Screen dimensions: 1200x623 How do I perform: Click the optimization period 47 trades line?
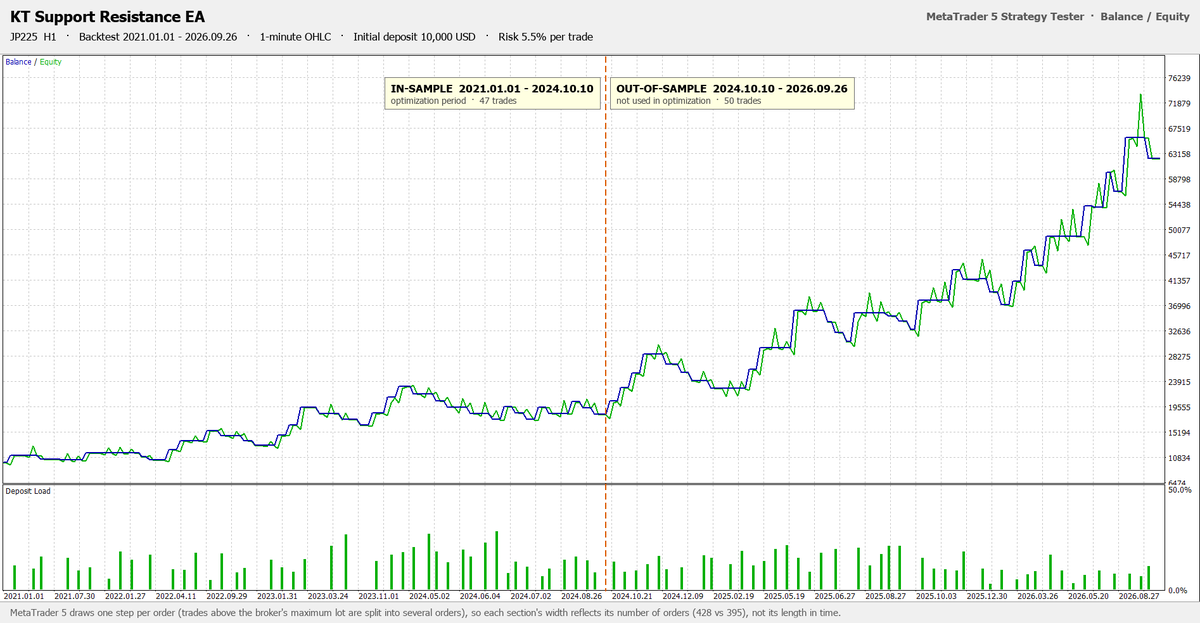coord(454,101)
